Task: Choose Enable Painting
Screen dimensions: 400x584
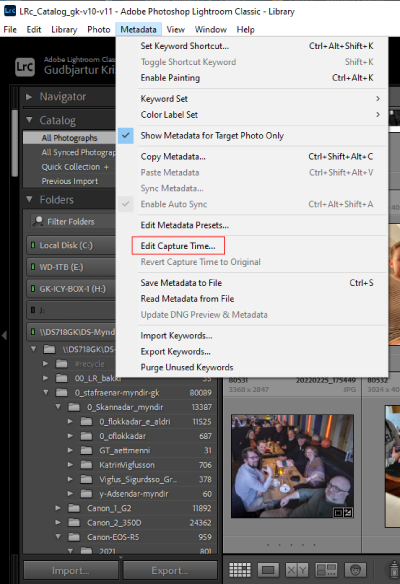Action: point(252,78)
